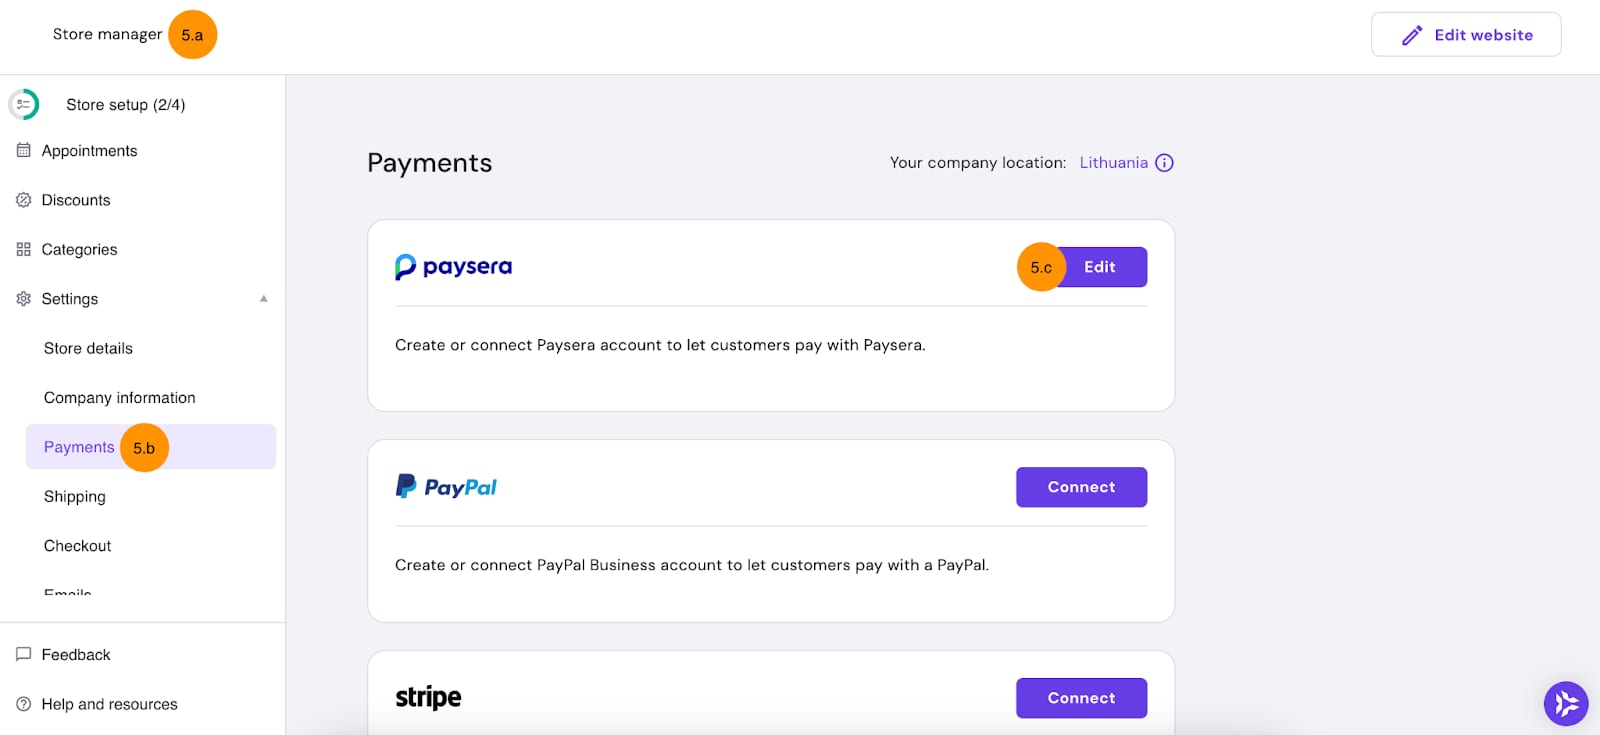This screenshot has height=735, width=1600.
Task: Open the Store details settings page
Action: [x=88, y=348]
